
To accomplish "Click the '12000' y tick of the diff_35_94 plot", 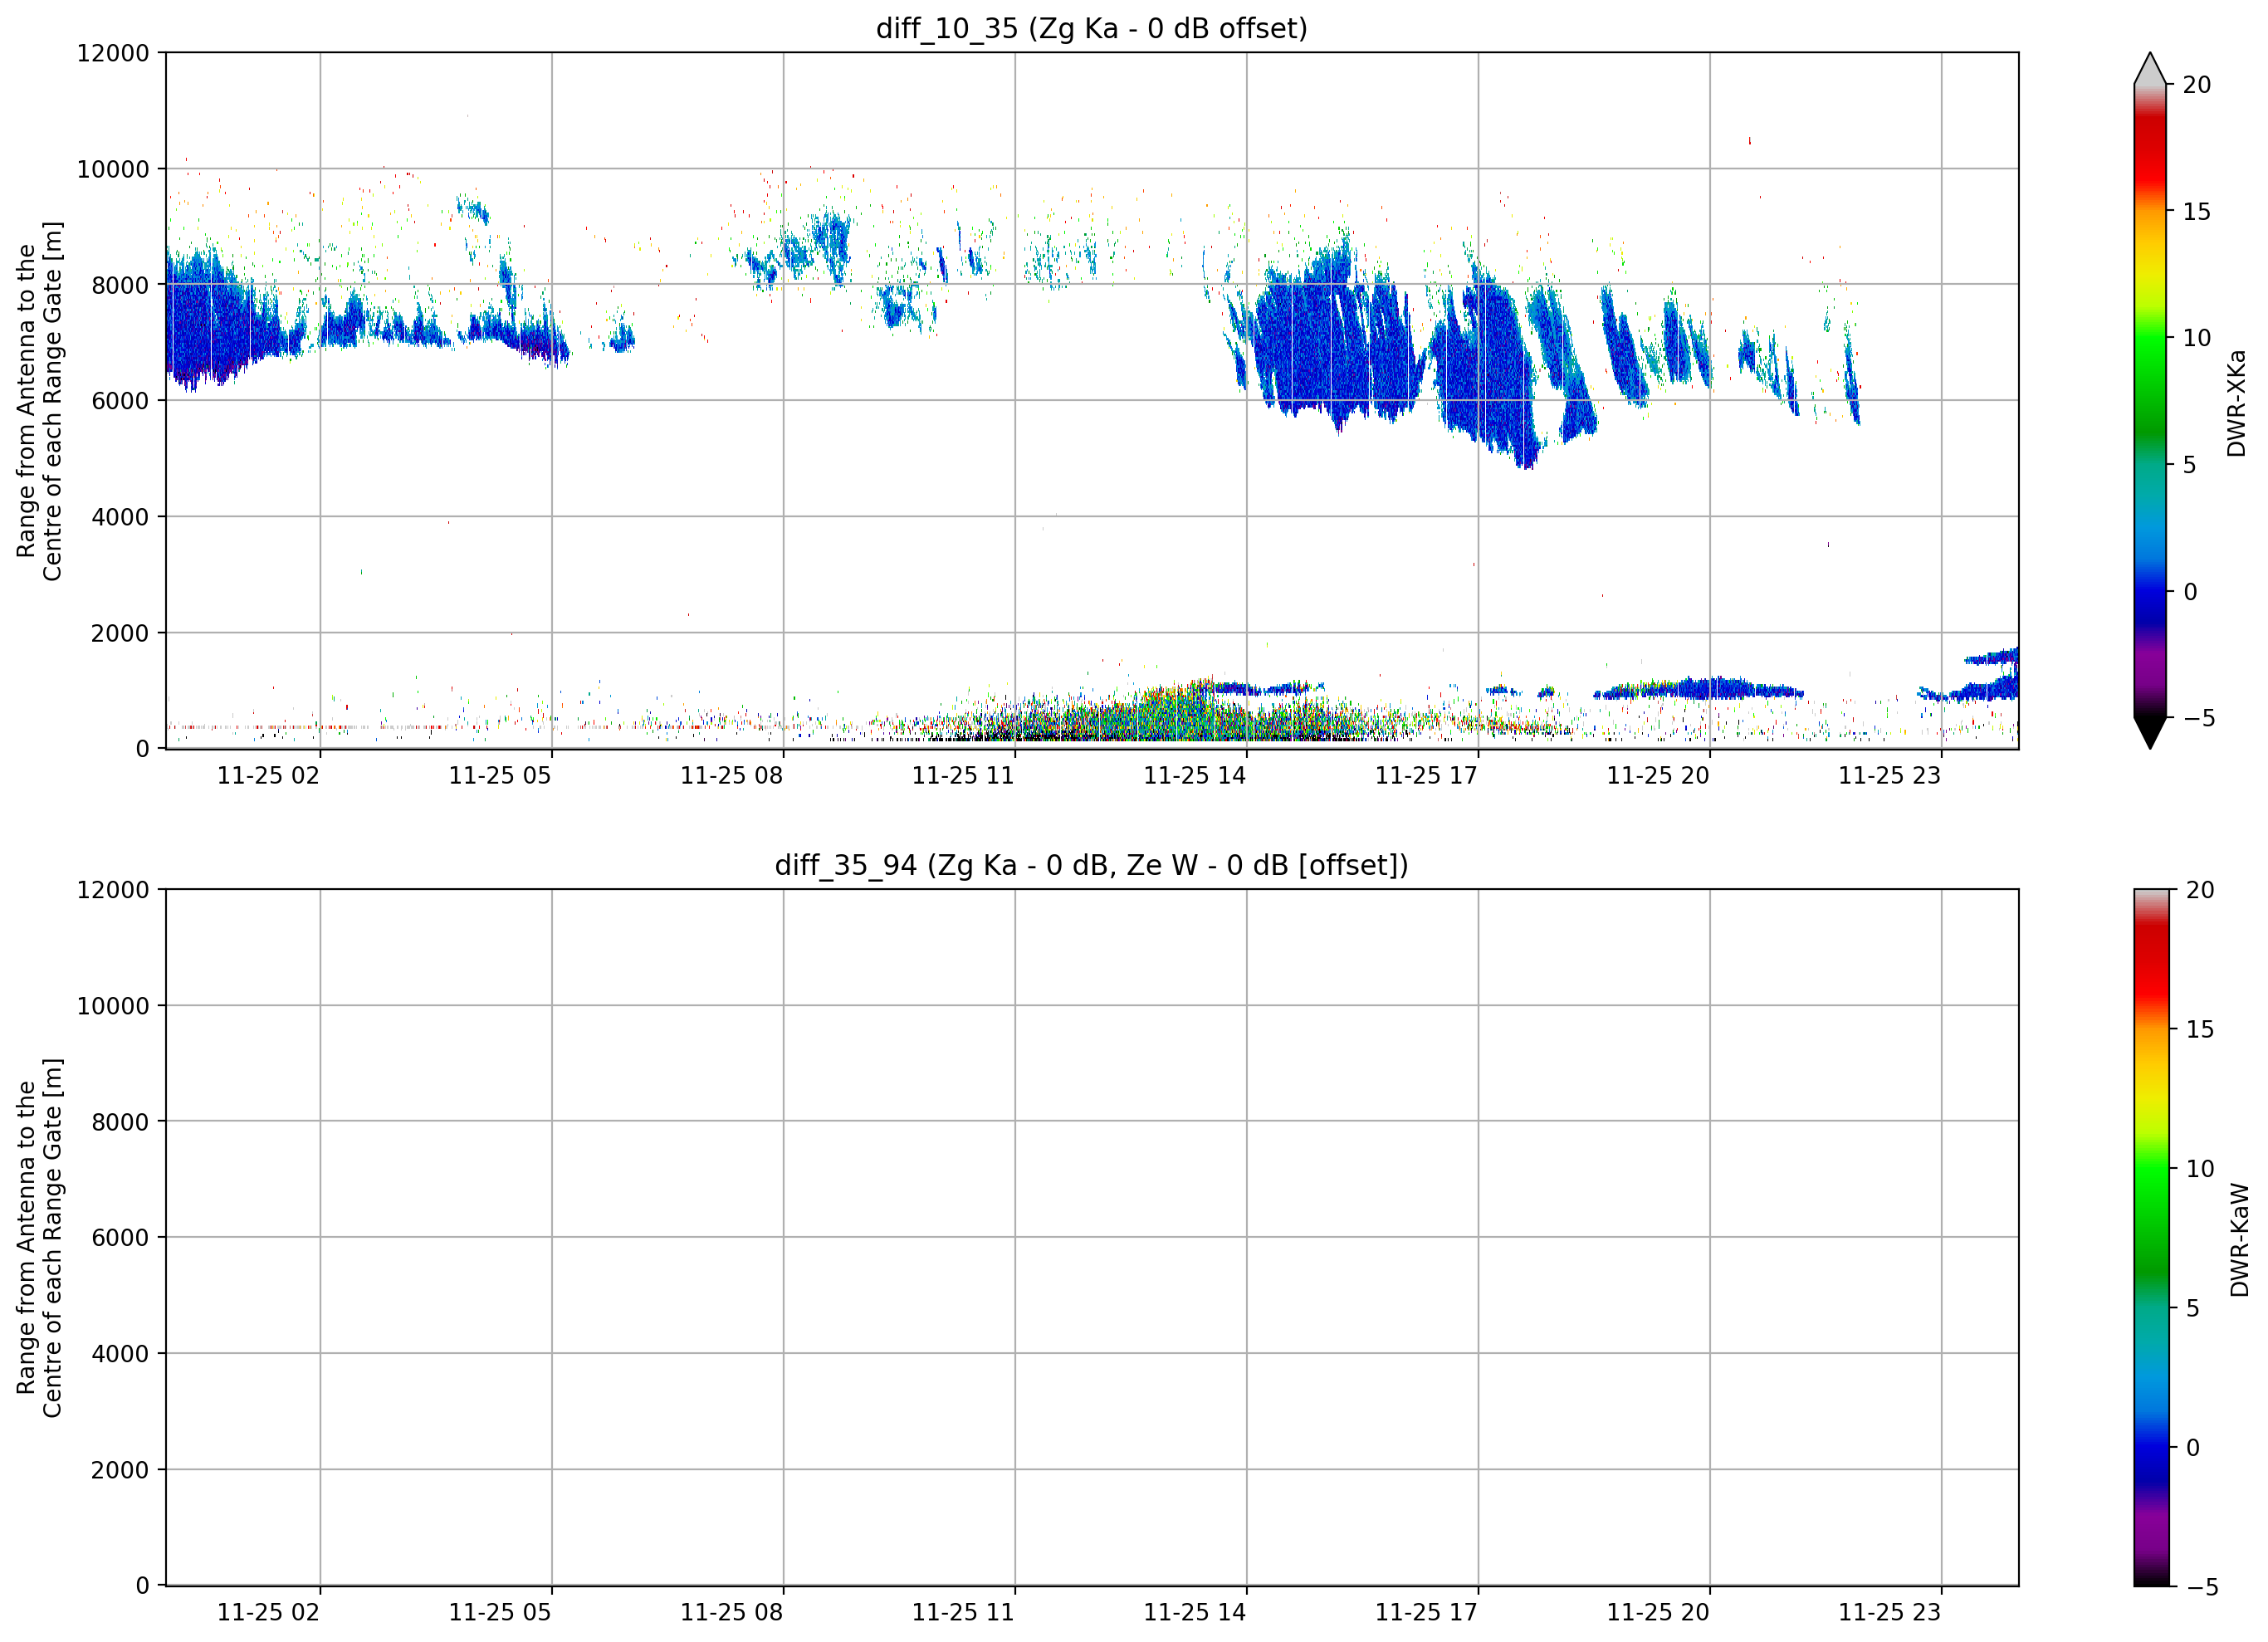I will pos(113,890).
